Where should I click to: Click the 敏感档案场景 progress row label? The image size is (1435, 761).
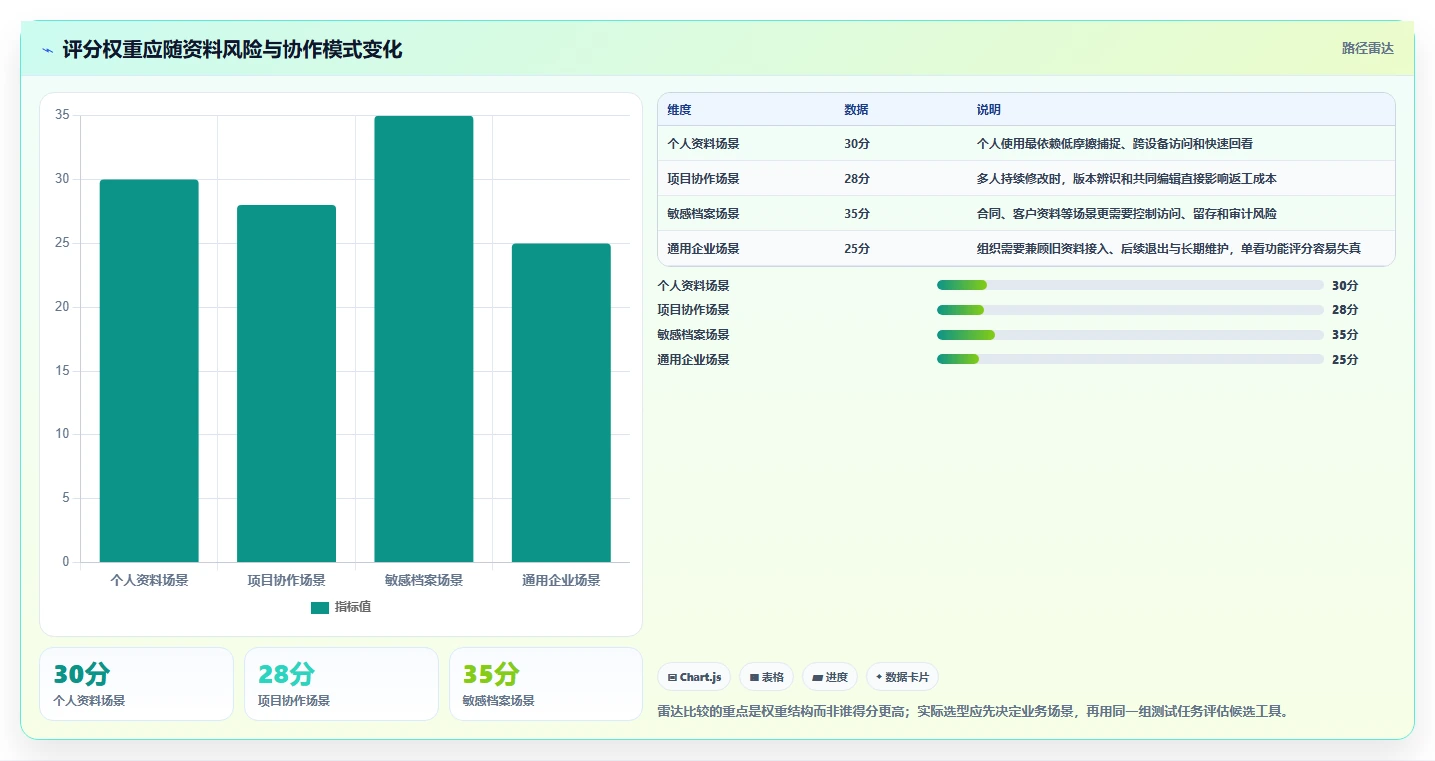coord(693,335)
